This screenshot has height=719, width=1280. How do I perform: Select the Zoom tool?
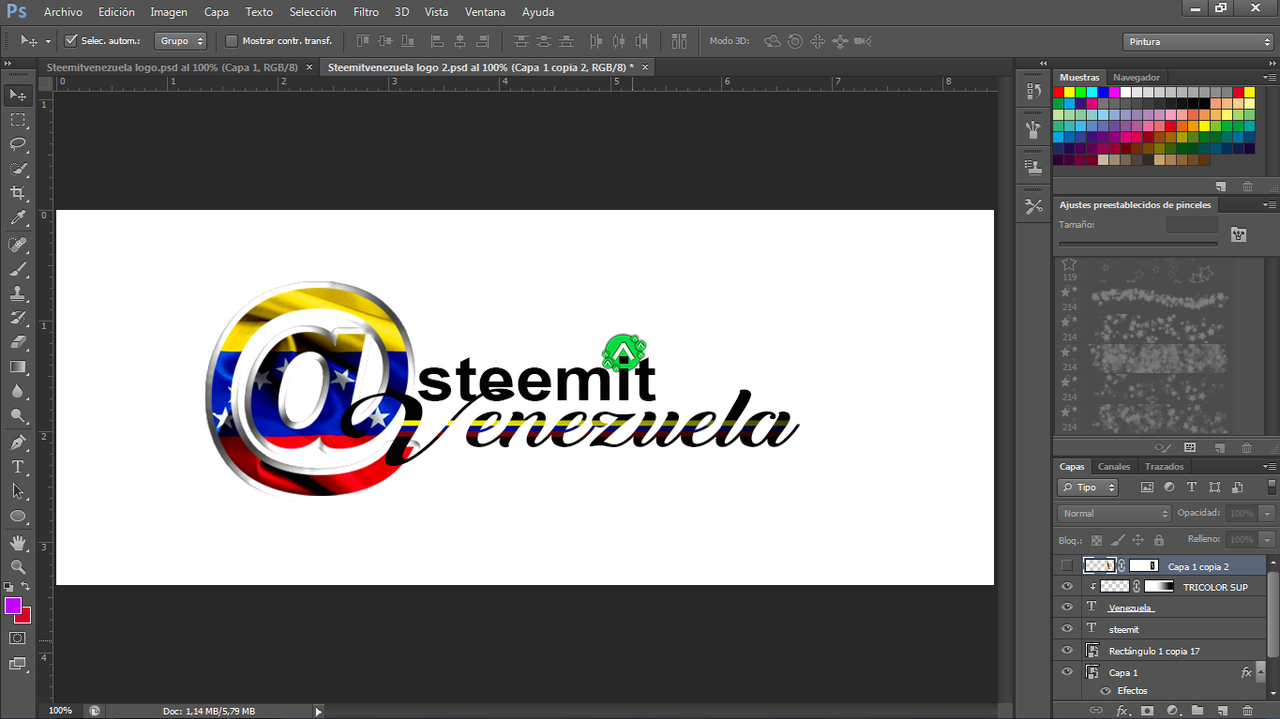tap(18, 567)
